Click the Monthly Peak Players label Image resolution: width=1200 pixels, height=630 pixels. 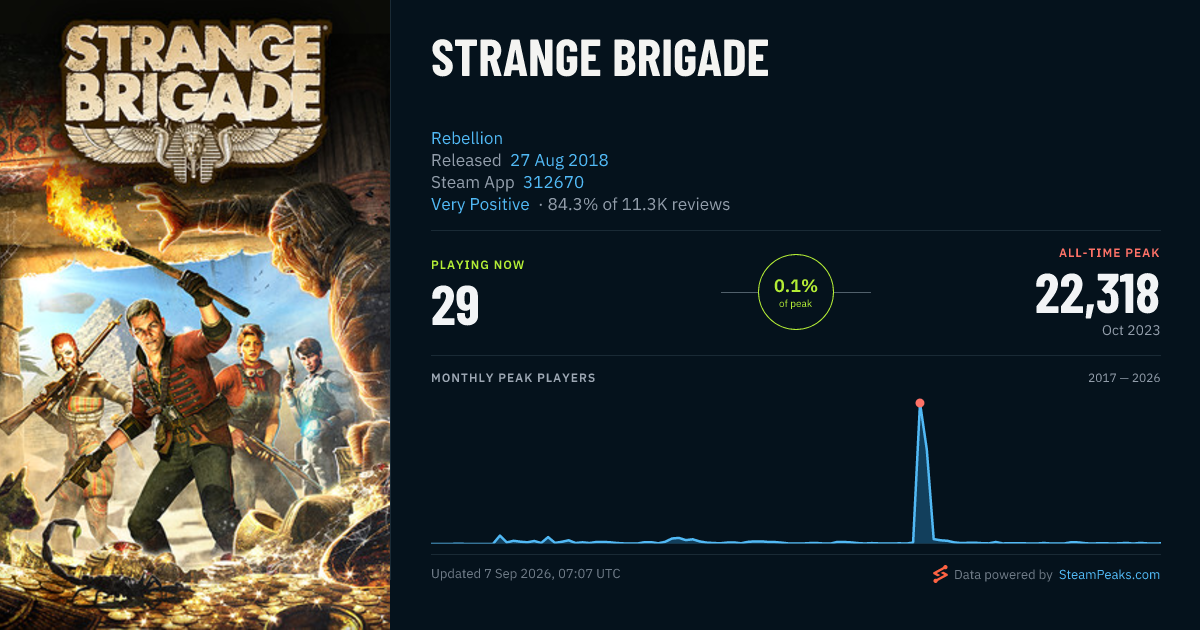pos(513,378)
